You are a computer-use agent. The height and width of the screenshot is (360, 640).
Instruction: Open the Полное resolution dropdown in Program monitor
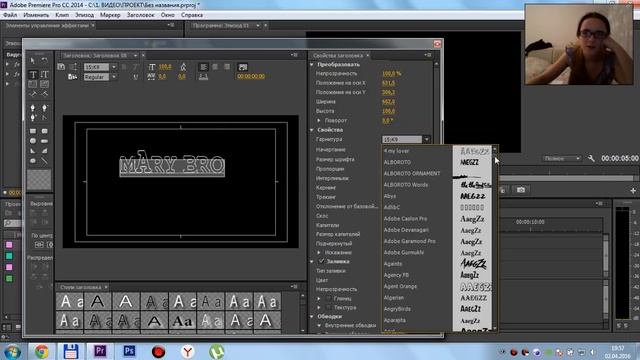(x=562, y=158)
